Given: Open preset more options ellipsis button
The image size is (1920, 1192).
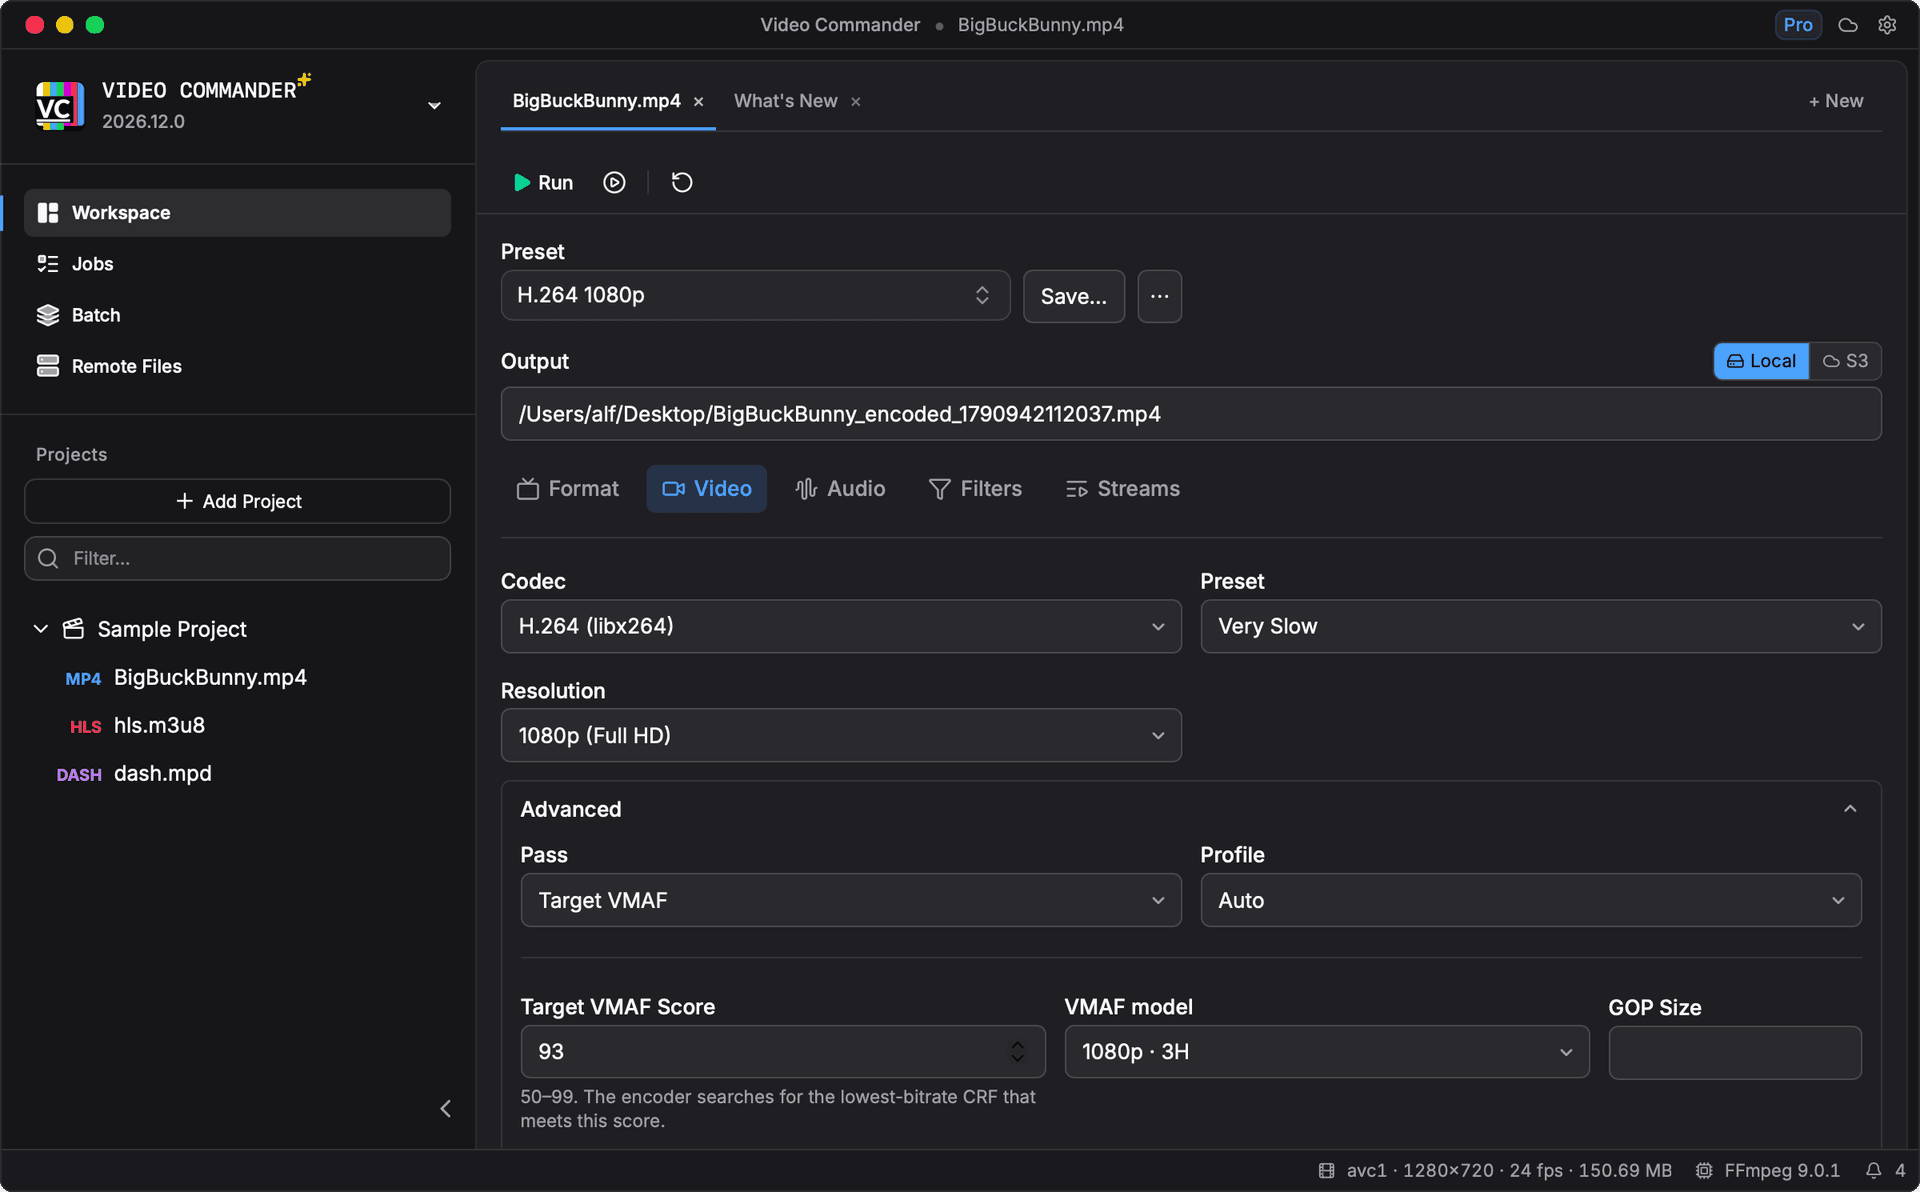Looking at the screenshot, I should pos(1160,296).
